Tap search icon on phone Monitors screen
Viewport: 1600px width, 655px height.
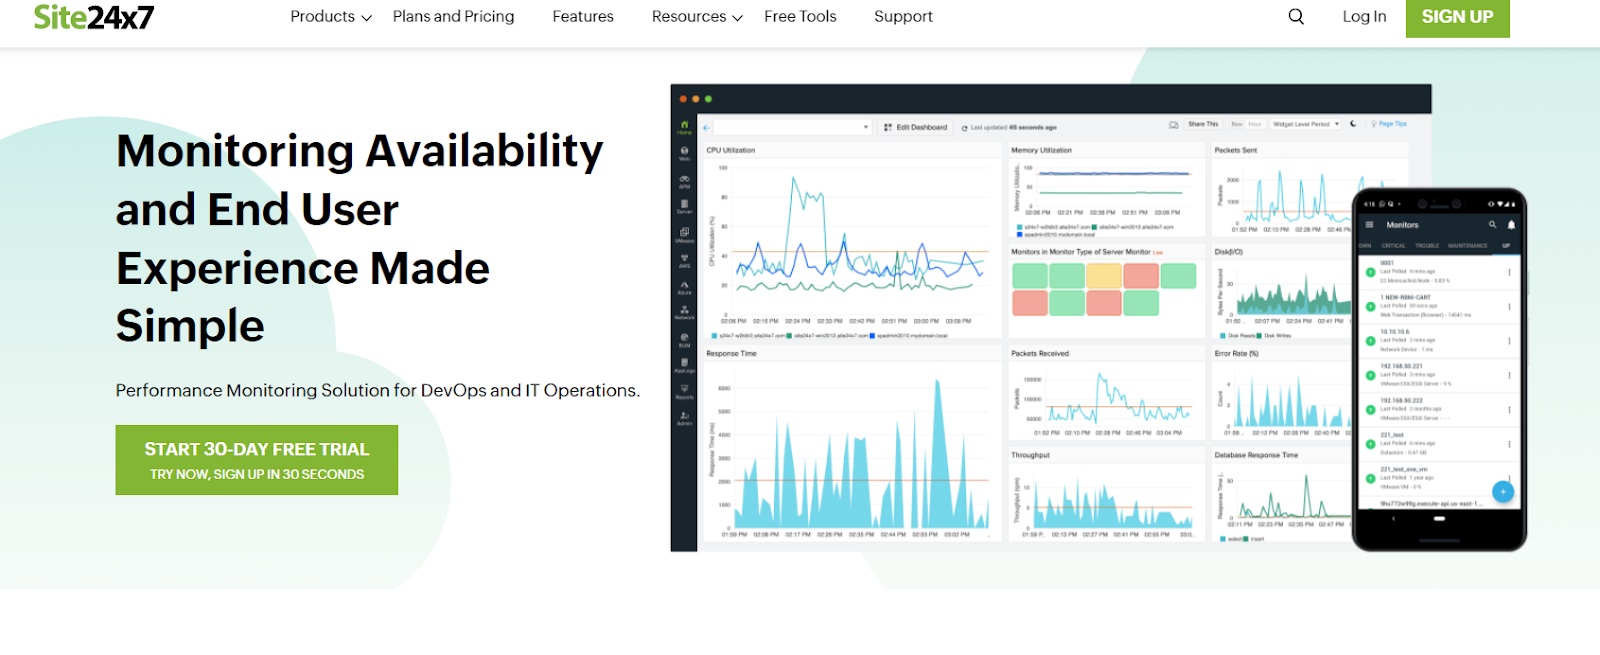pos(1492,225)
